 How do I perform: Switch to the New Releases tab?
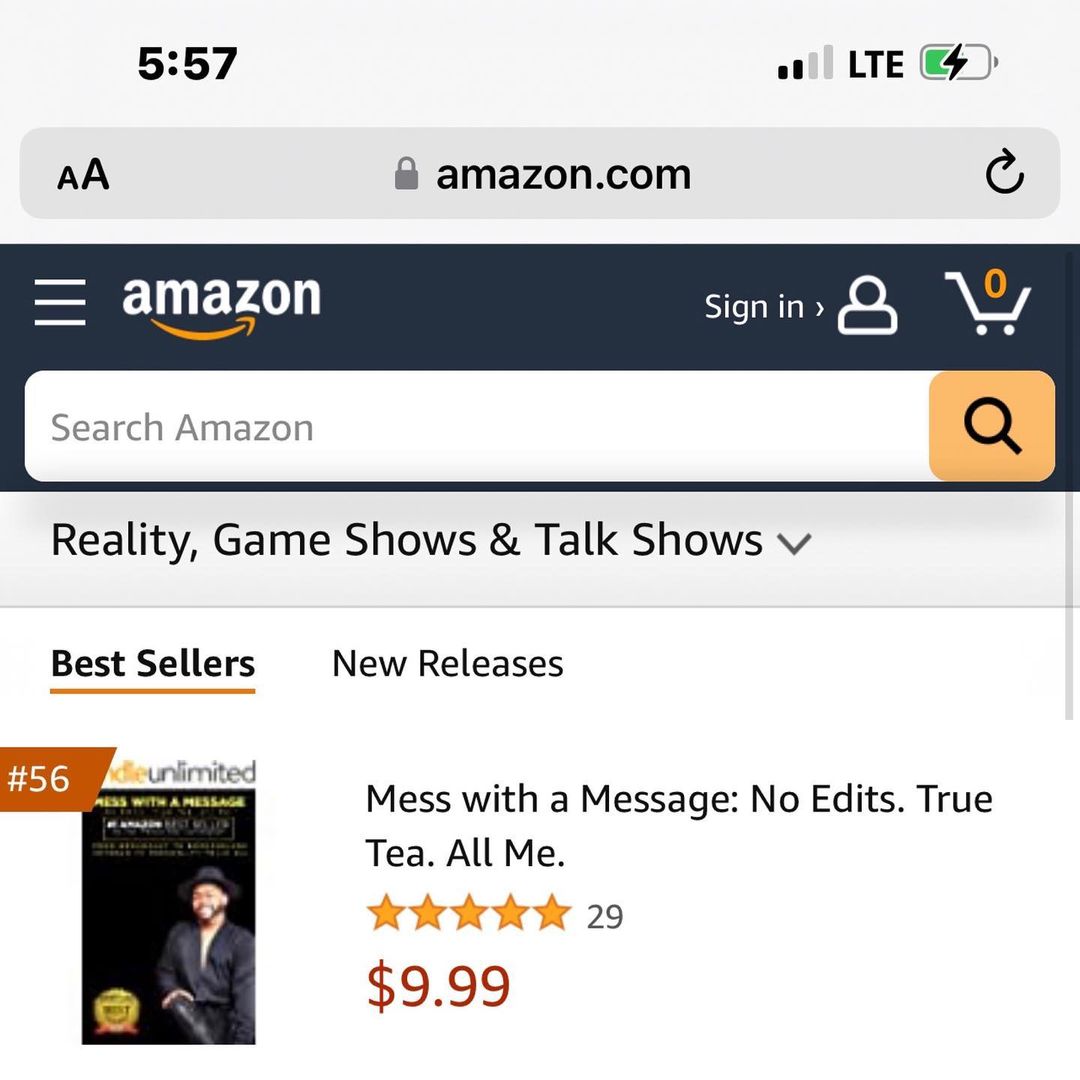(448, 664)
